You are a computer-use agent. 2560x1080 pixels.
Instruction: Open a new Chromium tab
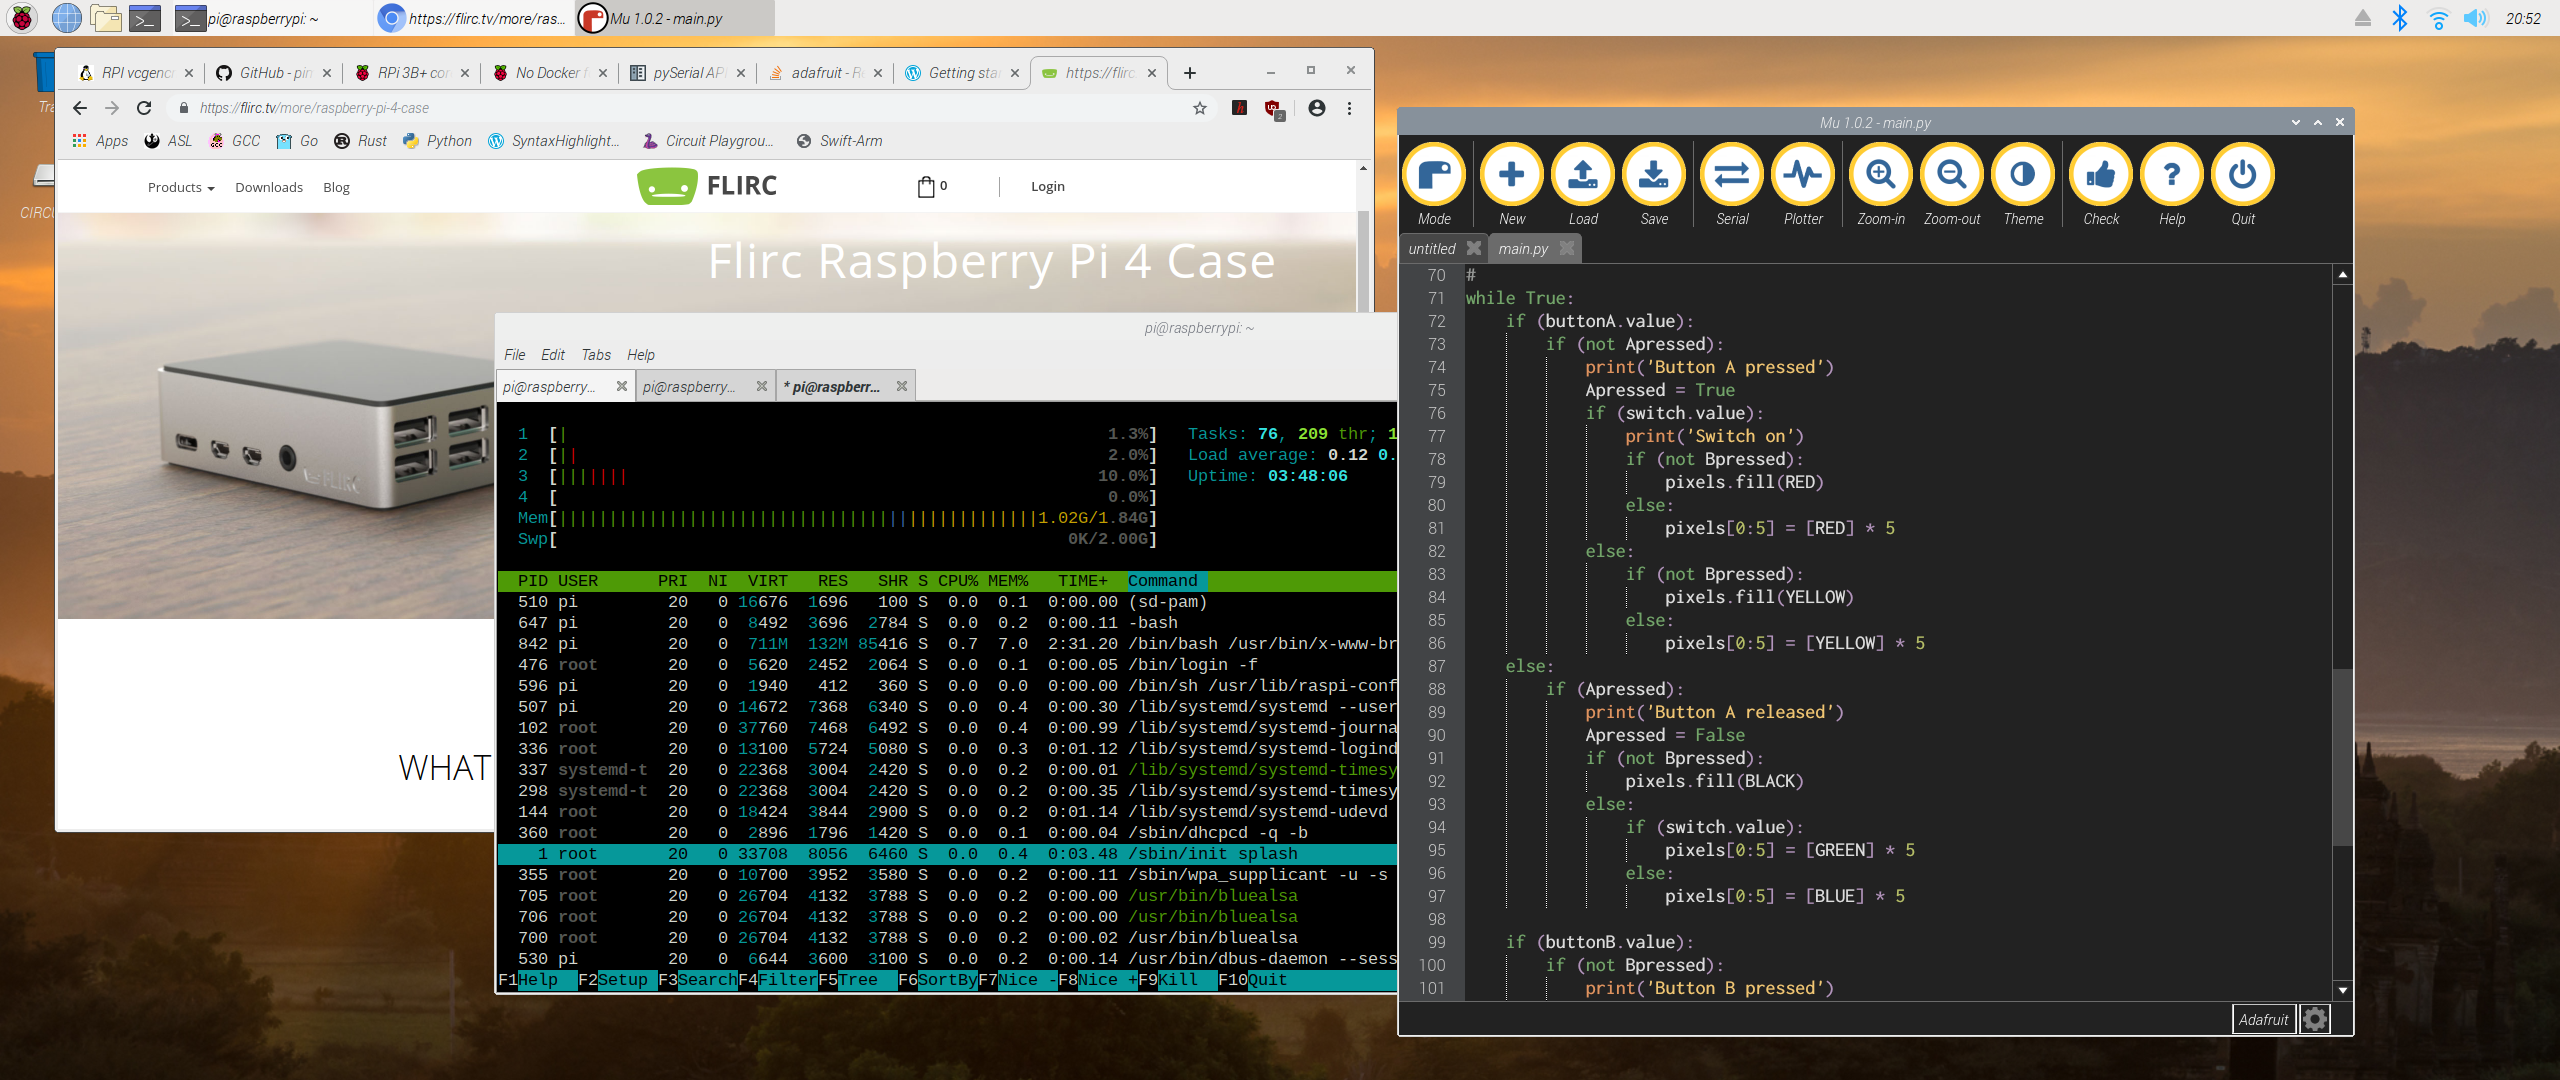1189,73
